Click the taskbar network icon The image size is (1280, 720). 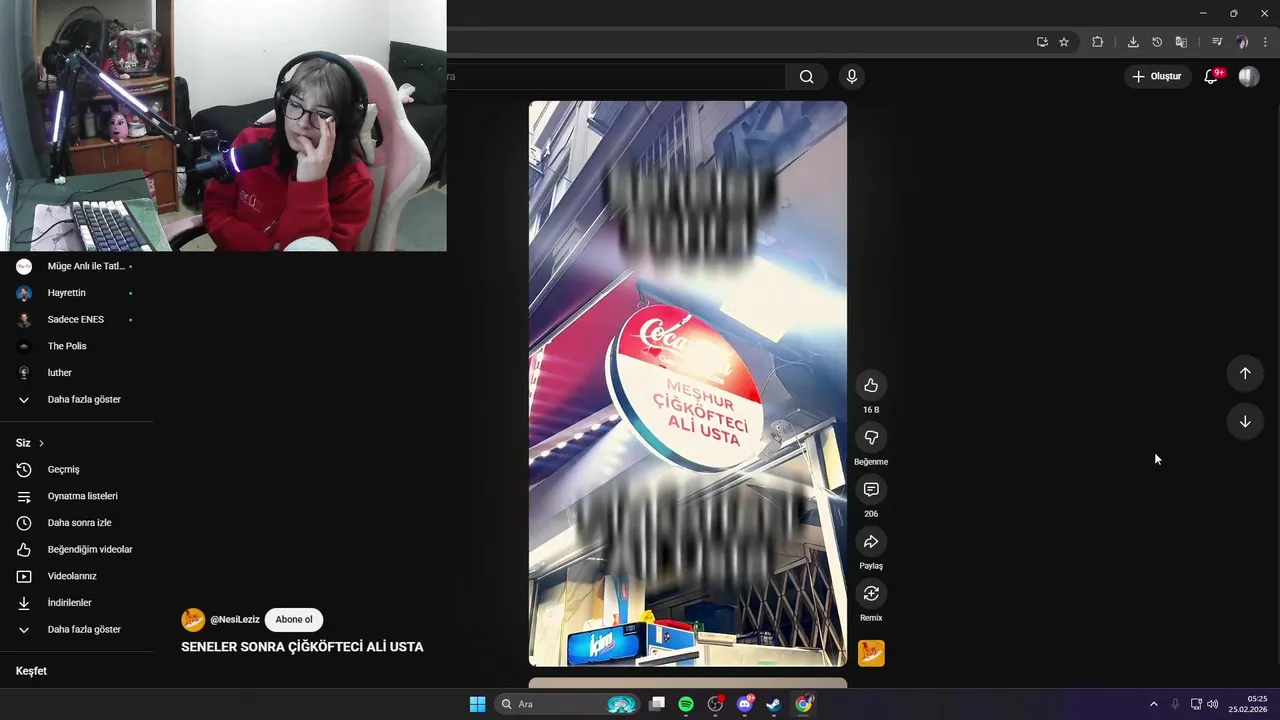(x=1196, y=704)
